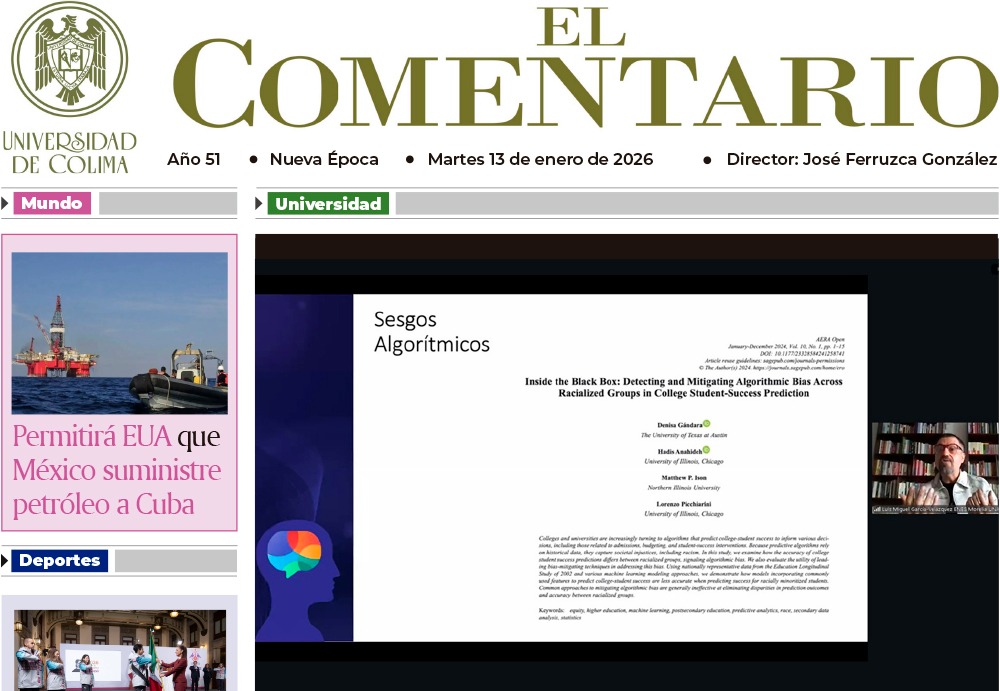Click the date Martes 13 de enero de 2026
This screenshot has height=691, width=1000.
540,159
